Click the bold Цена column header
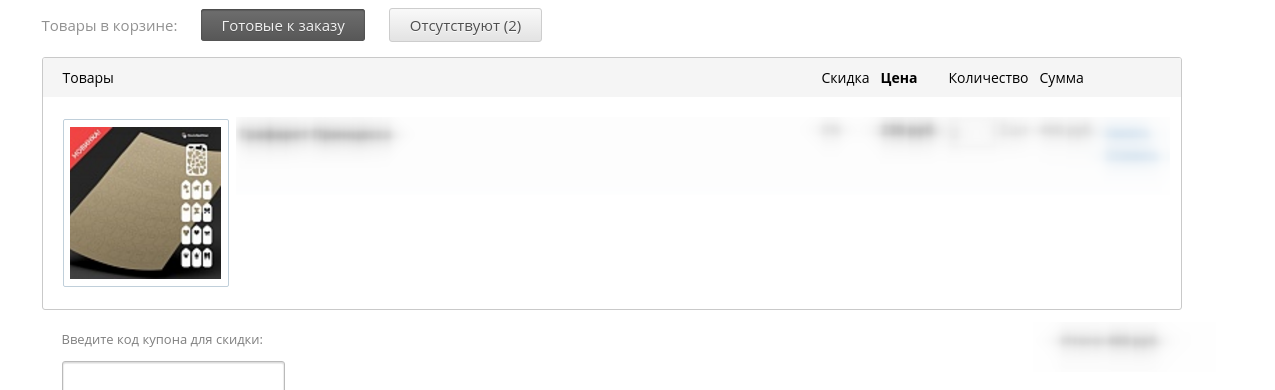This screenshot has height=390, width=1275. pyautogui.click(x=899, y=78)
